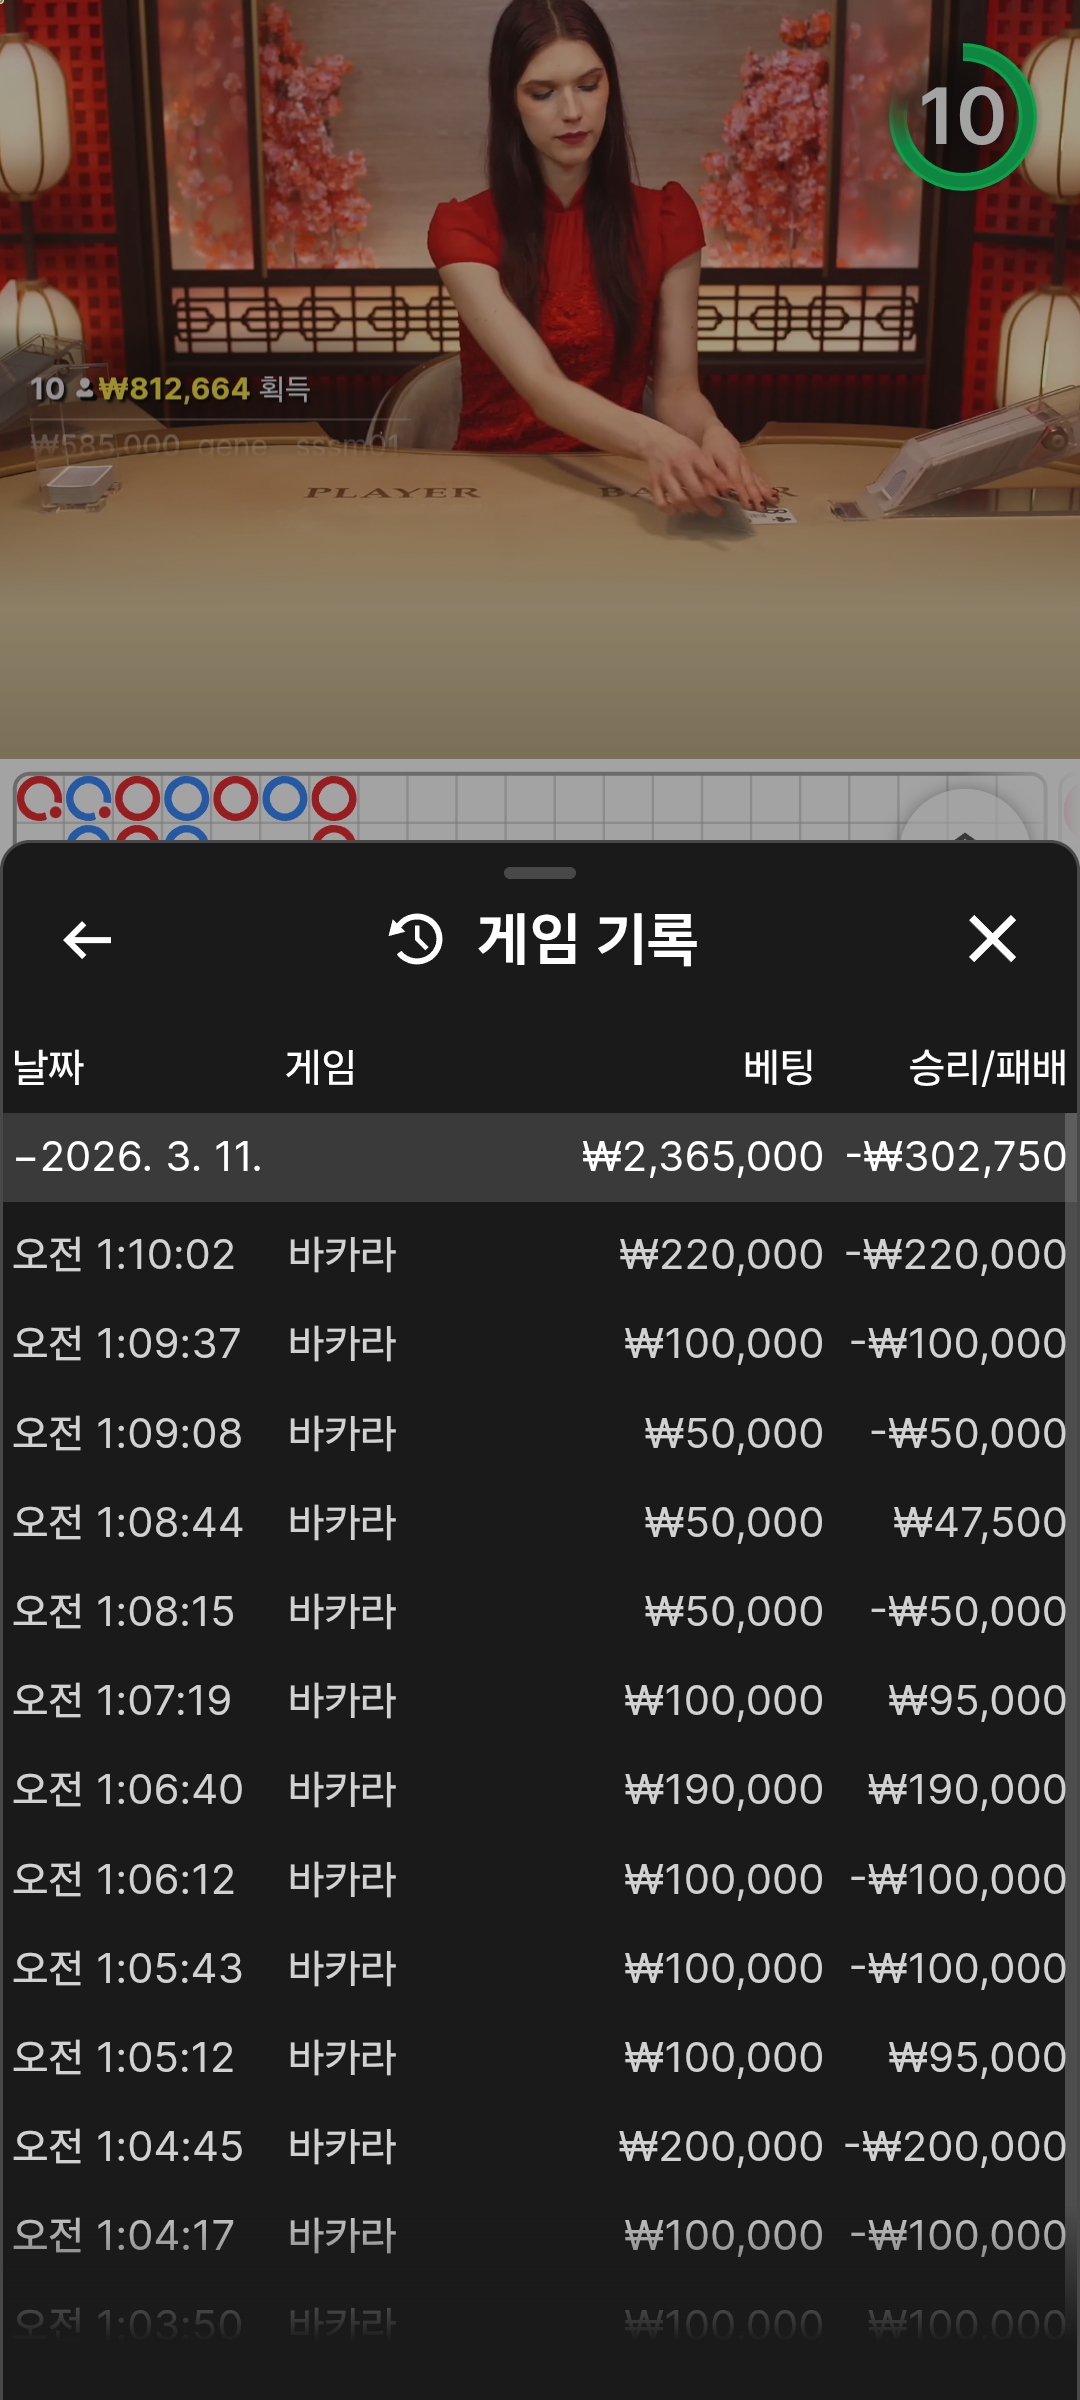
Task: Open the 오전 1:10:02 baccarat record
Action: point(540,1255)
